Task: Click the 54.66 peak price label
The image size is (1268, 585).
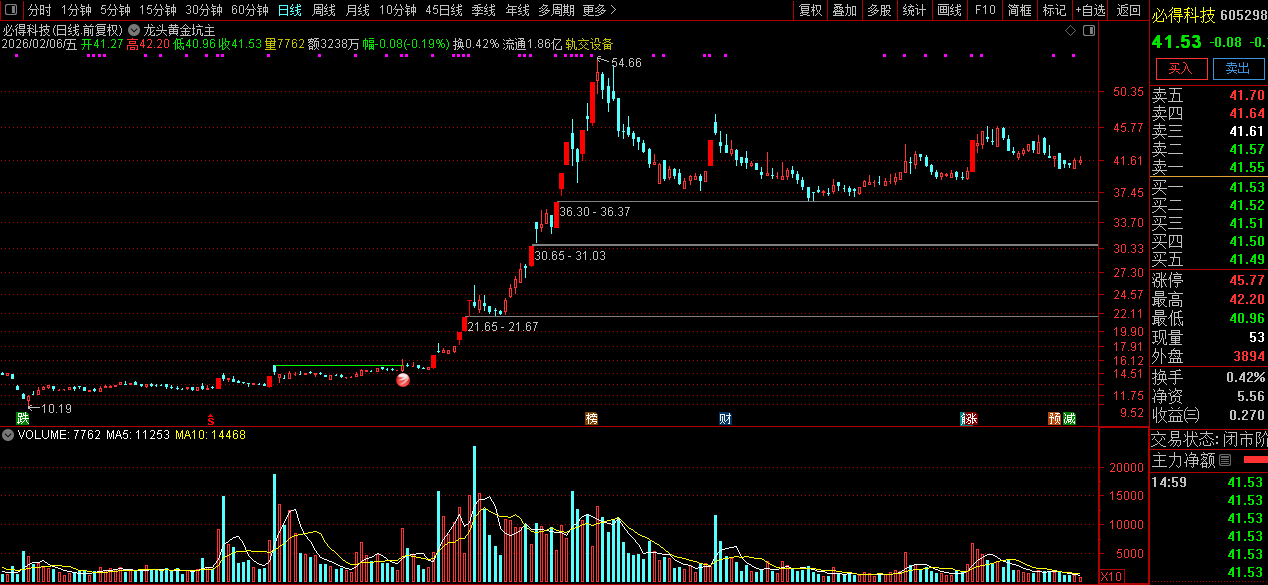Action: (x=626, y=63)
